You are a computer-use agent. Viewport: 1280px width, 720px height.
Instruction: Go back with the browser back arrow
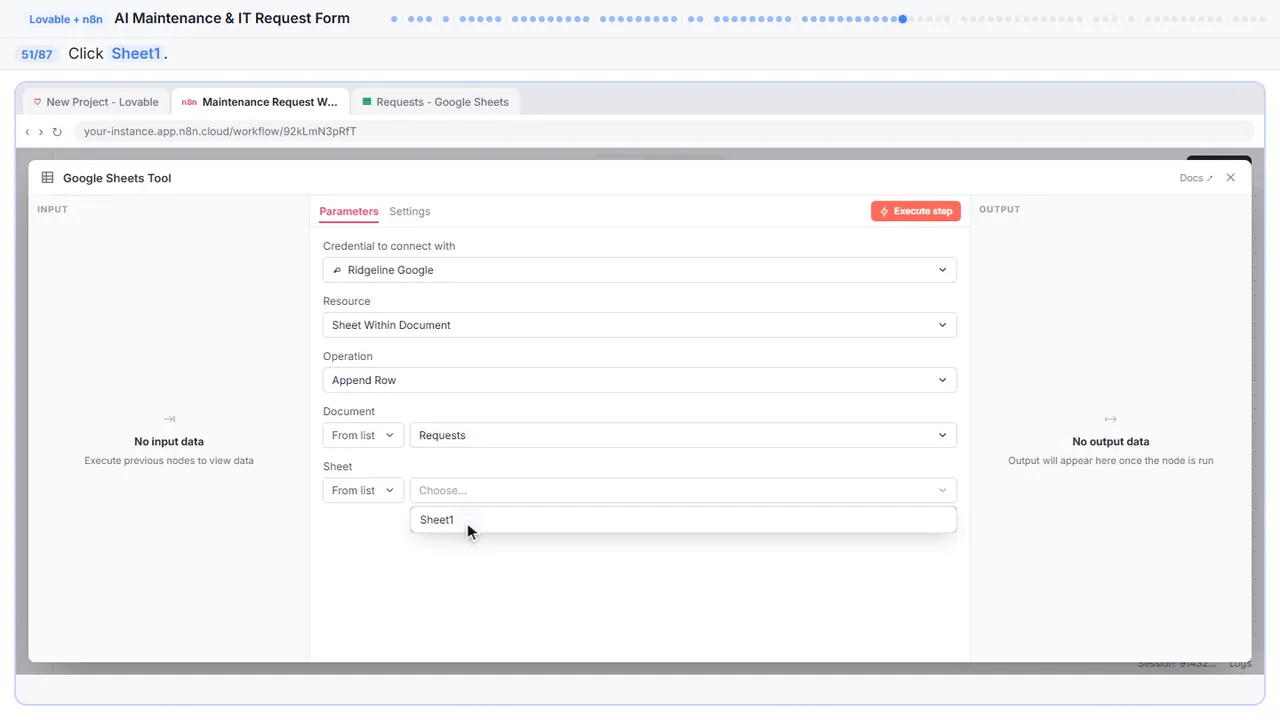27,132
